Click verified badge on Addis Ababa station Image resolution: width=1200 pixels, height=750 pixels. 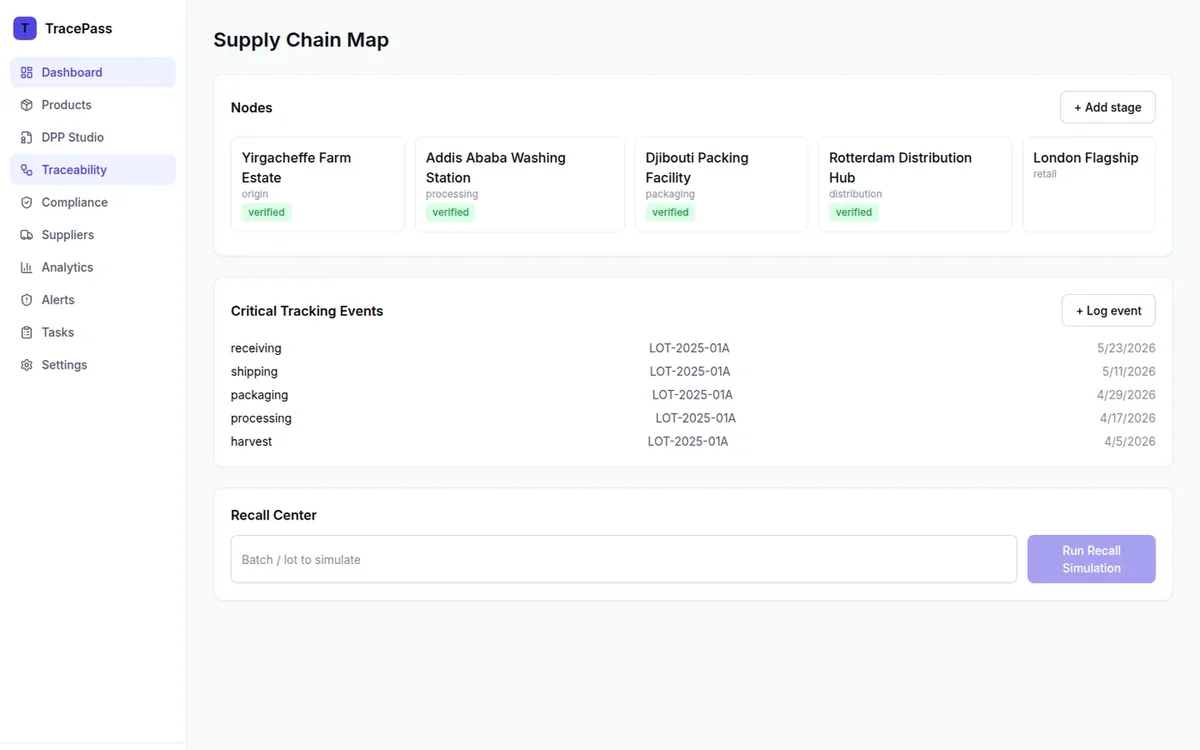(451, 212)
